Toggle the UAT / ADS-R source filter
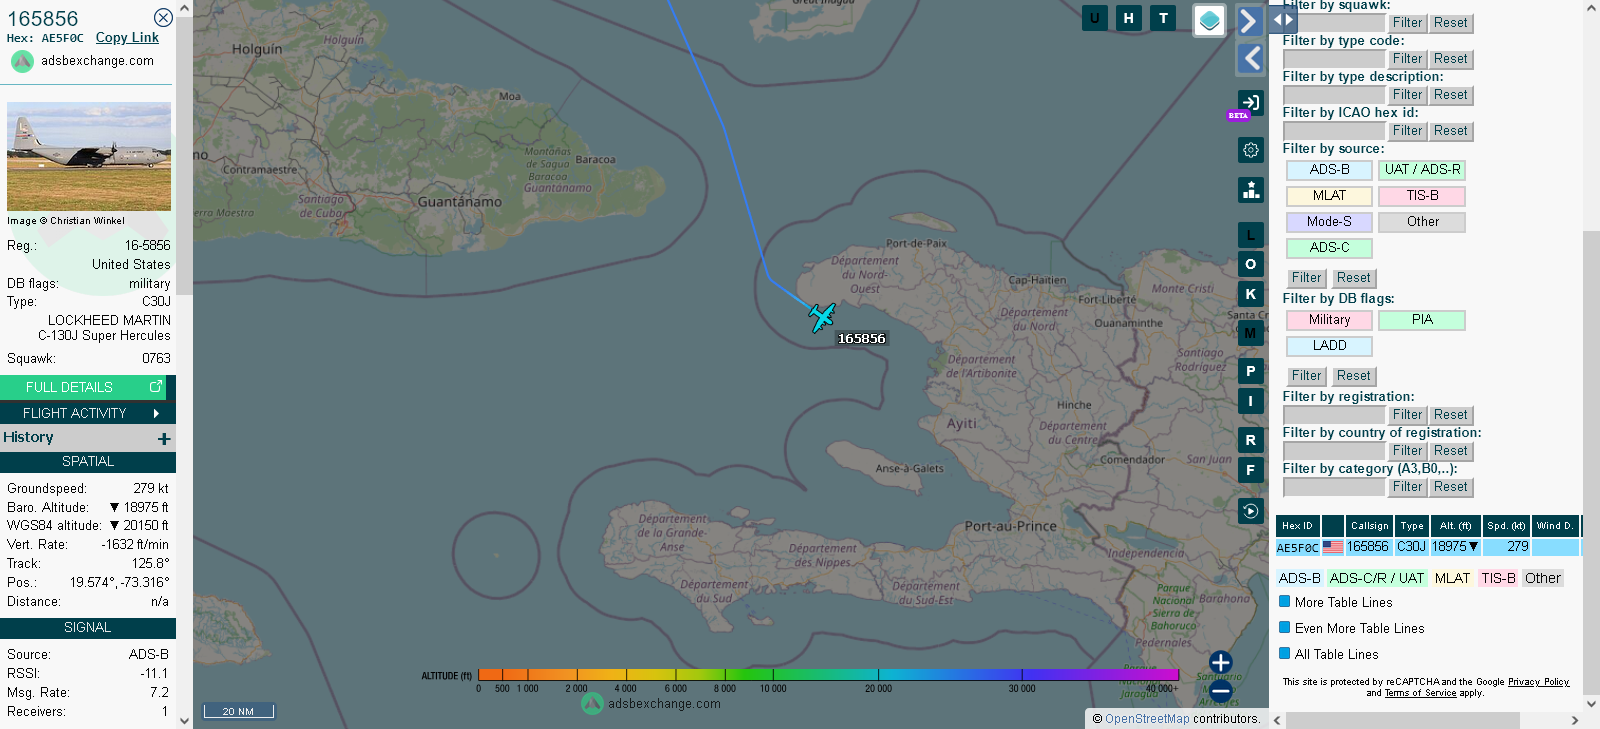 coord(1422,170)
